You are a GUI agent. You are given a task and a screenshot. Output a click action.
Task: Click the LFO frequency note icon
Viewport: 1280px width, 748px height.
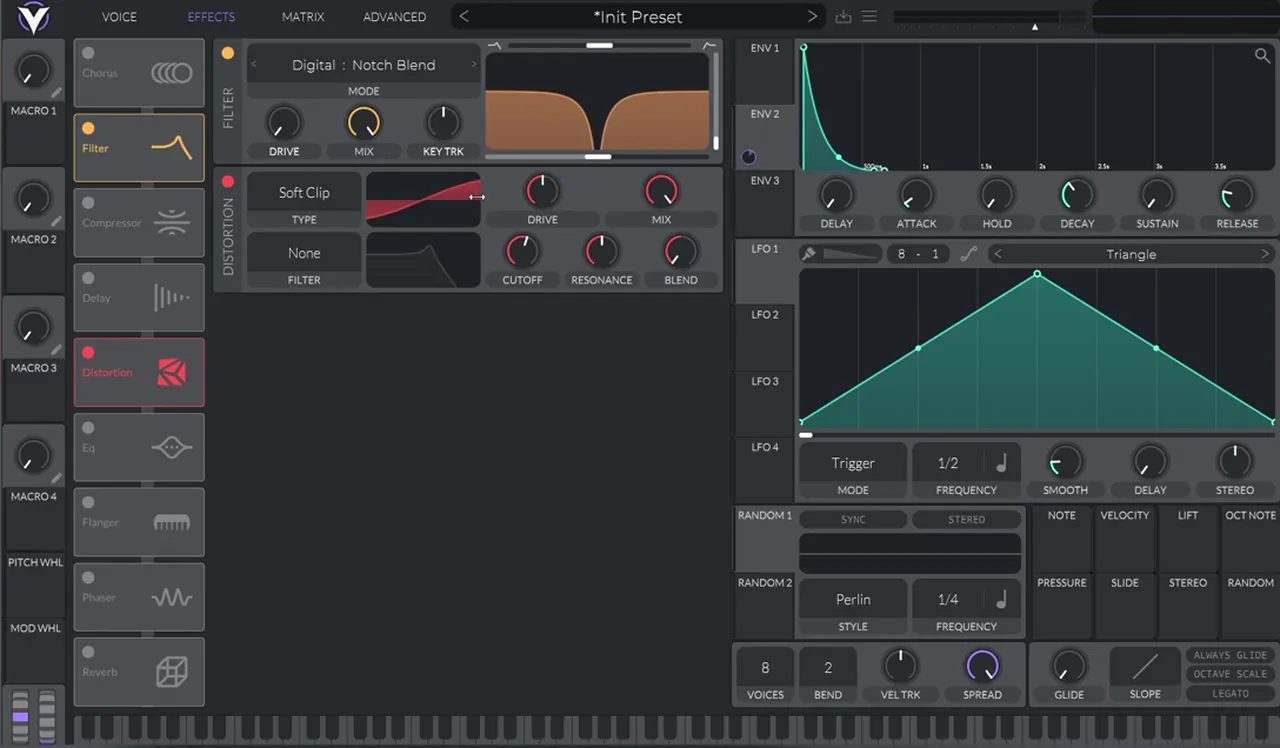1001,463
